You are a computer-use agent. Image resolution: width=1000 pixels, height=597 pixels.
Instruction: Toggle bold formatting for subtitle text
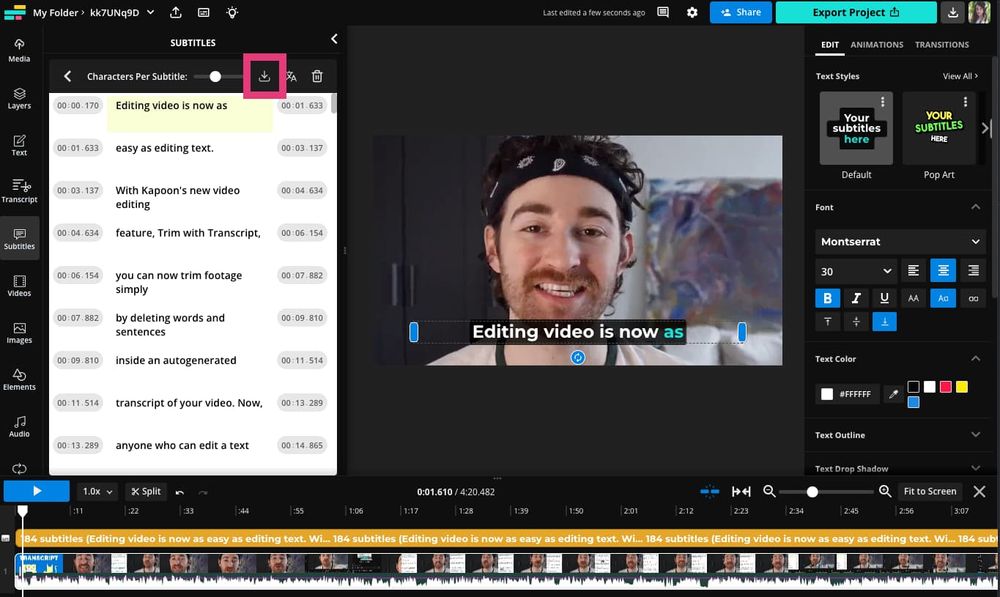(x=827, y=297)
